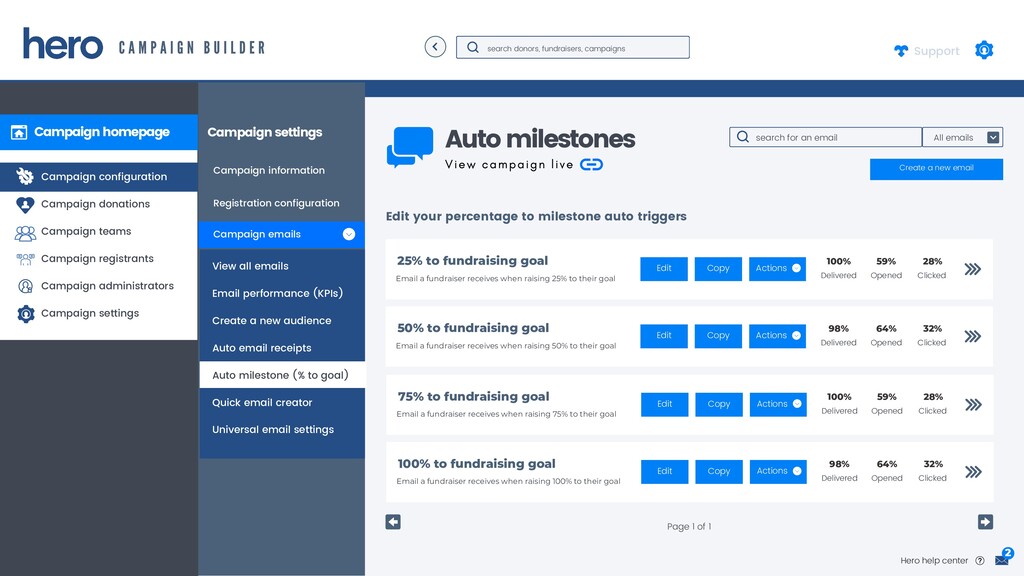The height and width of the screenshot is (576, 1024).
Task: Click the View campaign live link
Action: [x=509, y=165]
